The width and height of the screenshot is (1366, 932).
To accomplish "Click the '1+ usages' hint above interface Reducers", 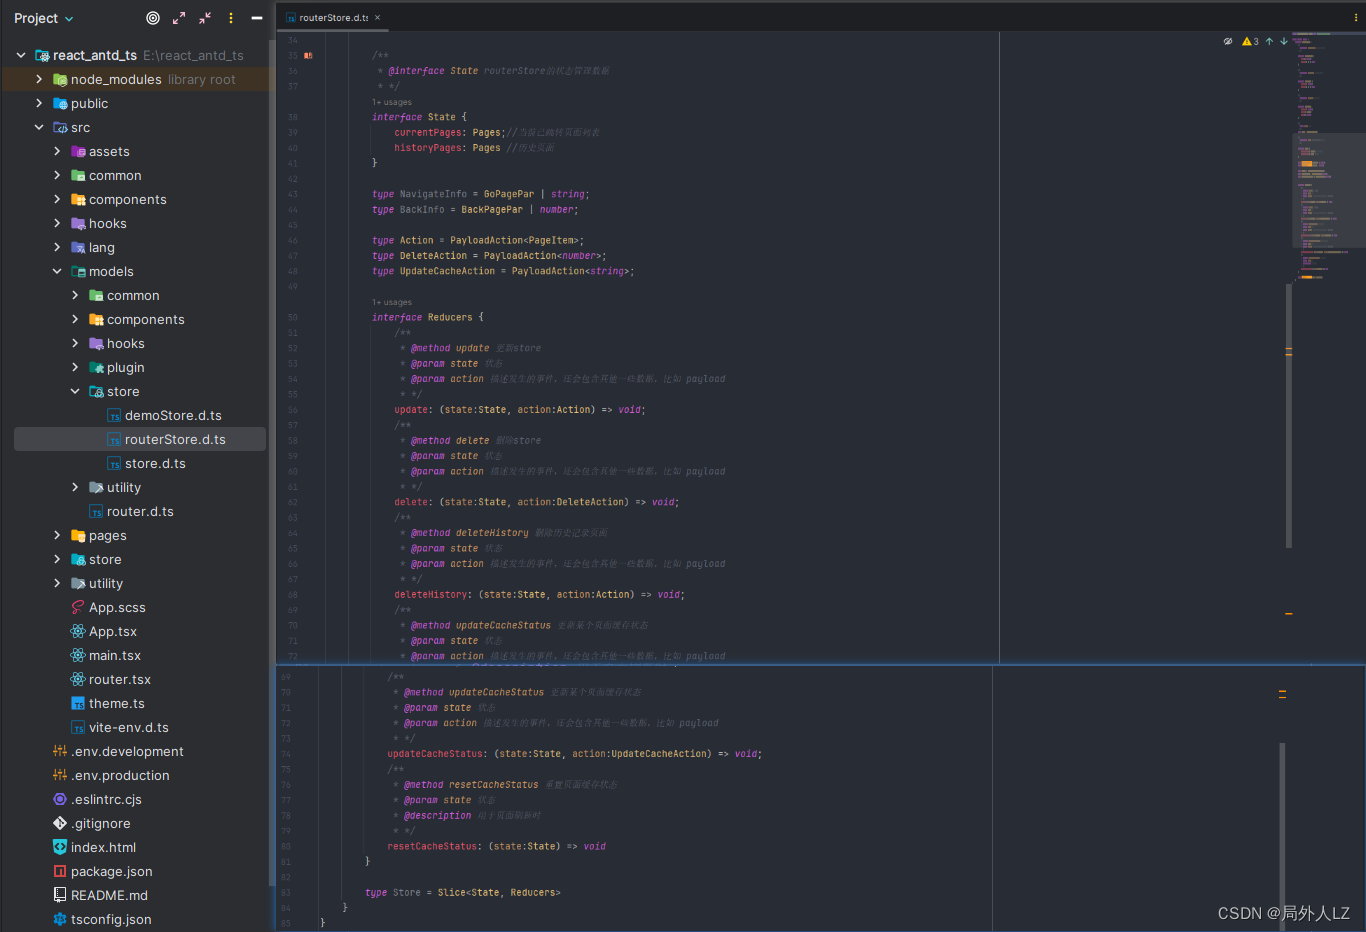I will tap(392, 302).
